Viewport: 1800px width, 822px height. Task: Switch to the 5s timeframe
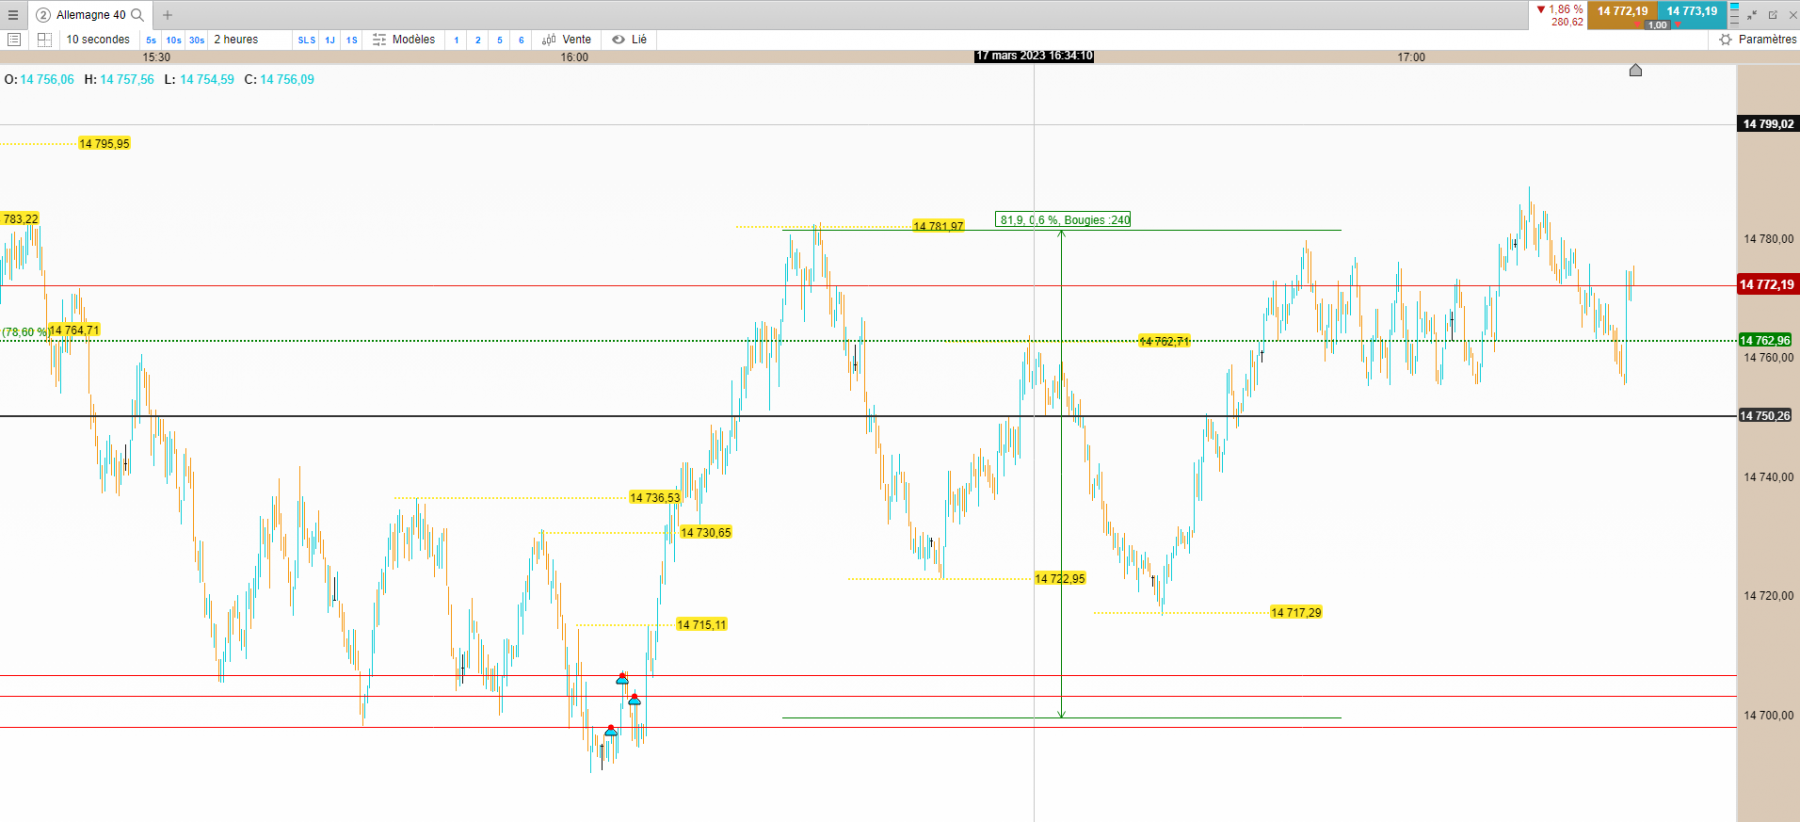pyautogui.click(x=151, y=40)
